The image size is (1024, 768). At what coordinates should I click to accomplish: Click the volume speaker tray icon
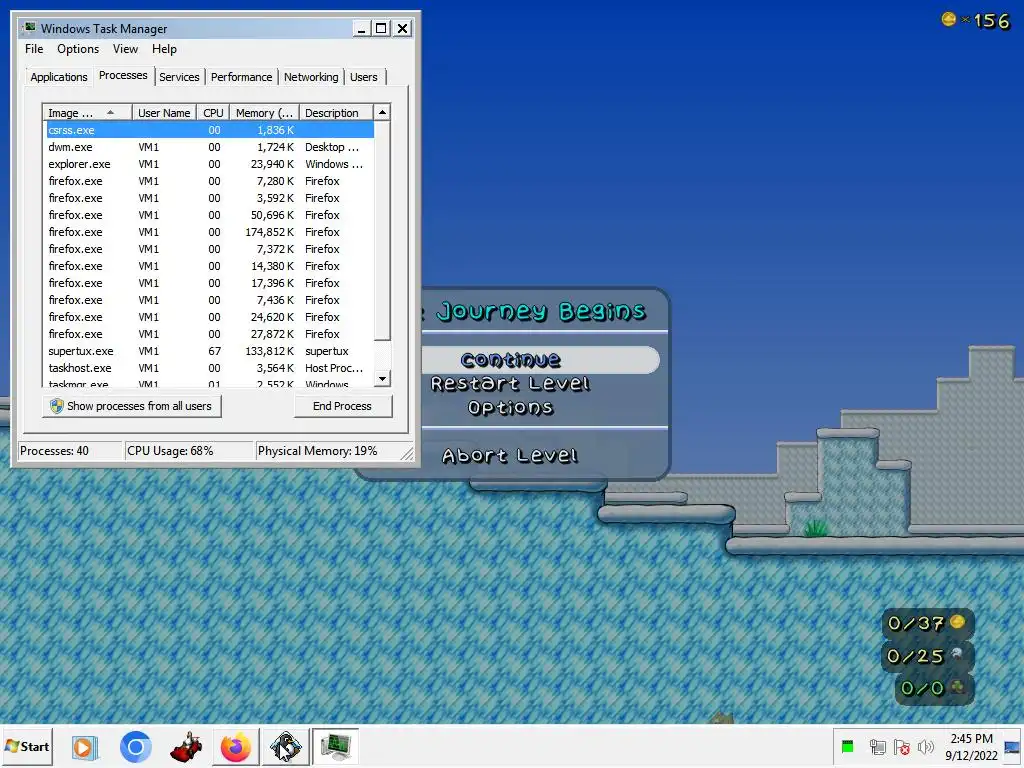(925, 746)
